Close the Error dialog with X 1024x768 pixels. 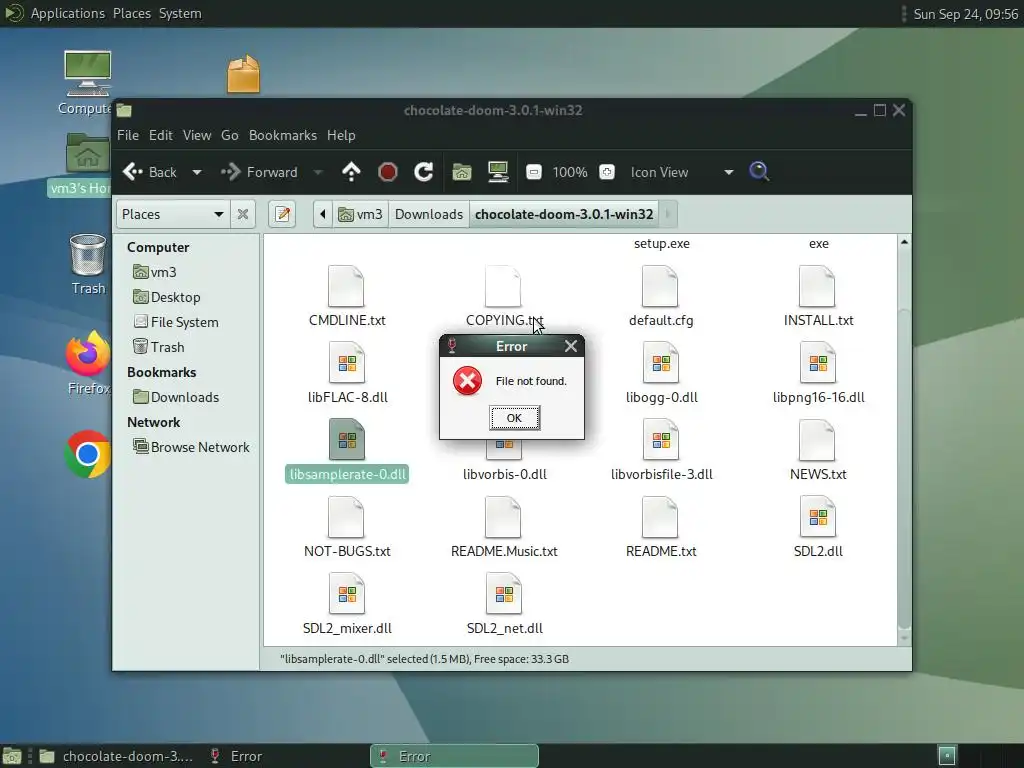point(571,346)
